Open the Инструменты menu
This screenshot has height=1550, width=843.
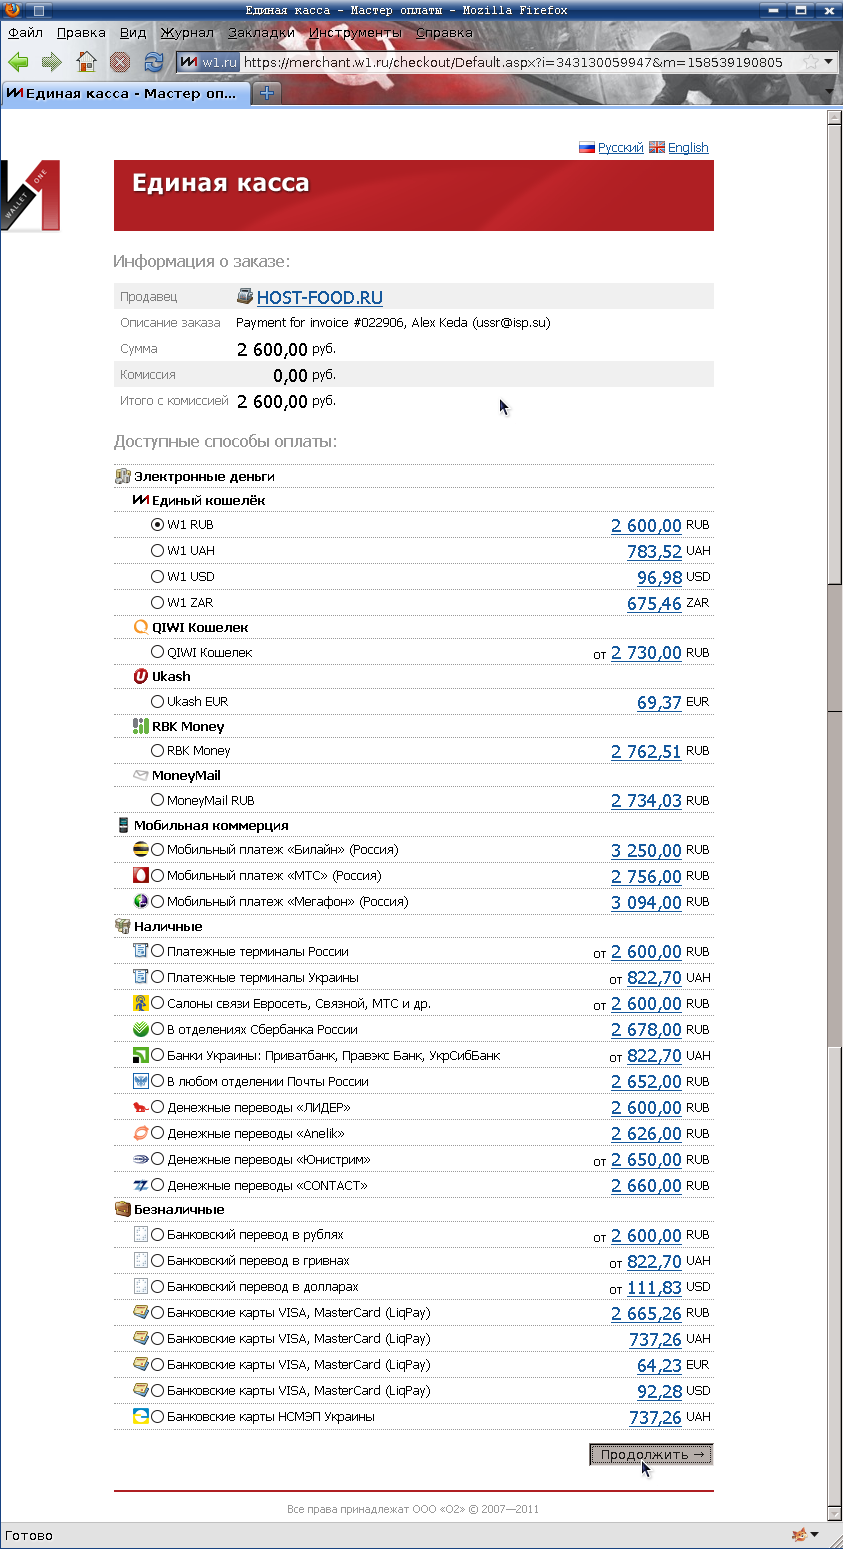[x=355, y=32]
